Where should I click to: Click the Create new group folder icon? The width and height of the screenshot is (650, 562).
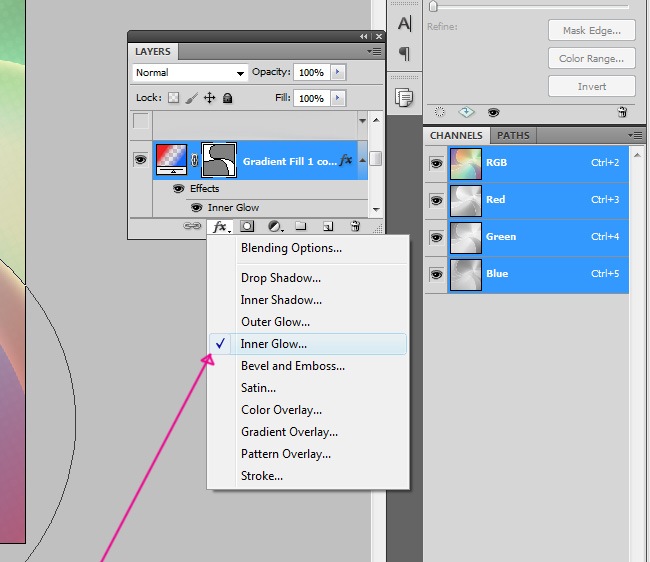[301, 227]
